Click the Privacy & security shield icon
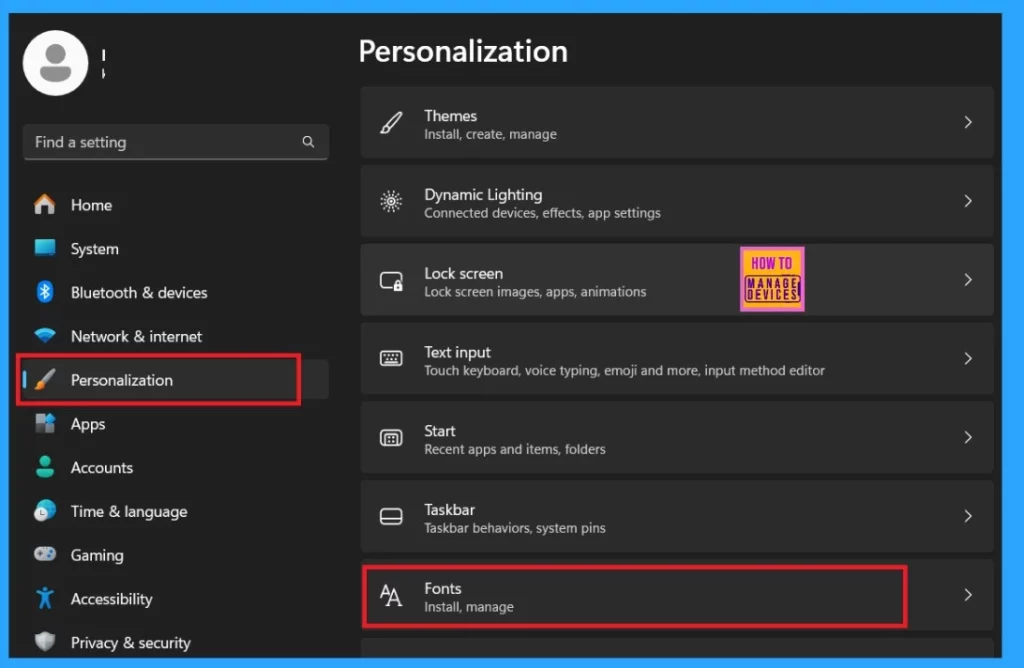This screenshot has height=668, width=1024. [44, 642]
